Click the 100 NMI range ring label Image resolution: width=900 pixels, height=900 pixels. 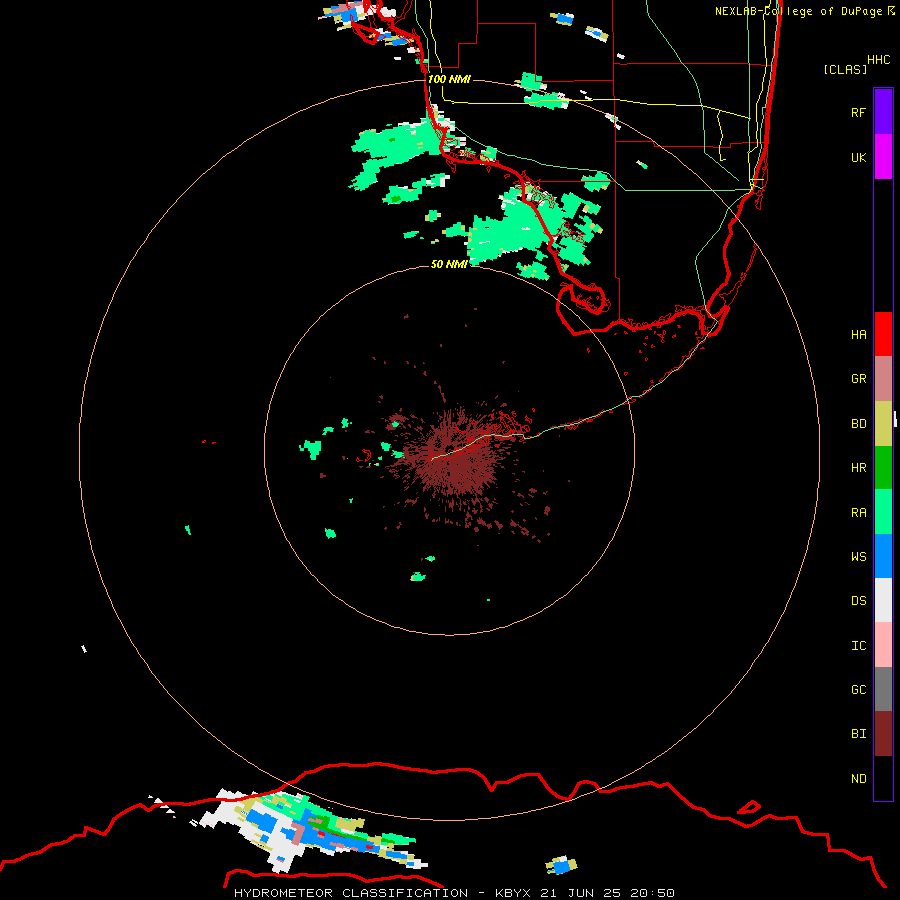(449, 79)
